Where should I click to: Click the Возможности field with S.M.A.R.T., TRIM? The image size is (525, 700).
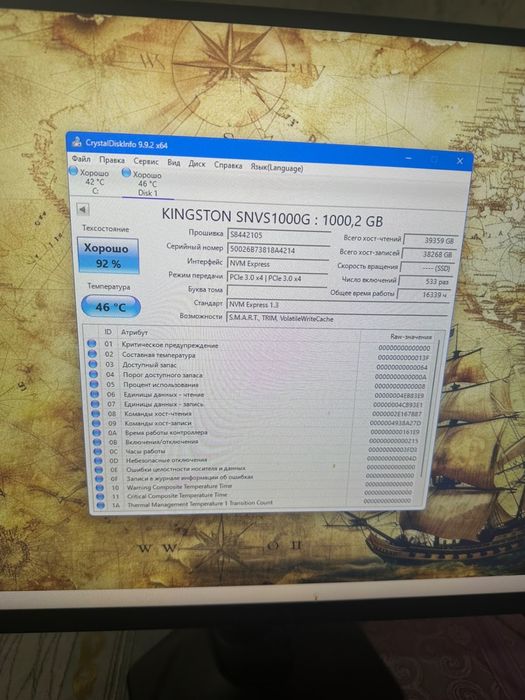(337, 319)
